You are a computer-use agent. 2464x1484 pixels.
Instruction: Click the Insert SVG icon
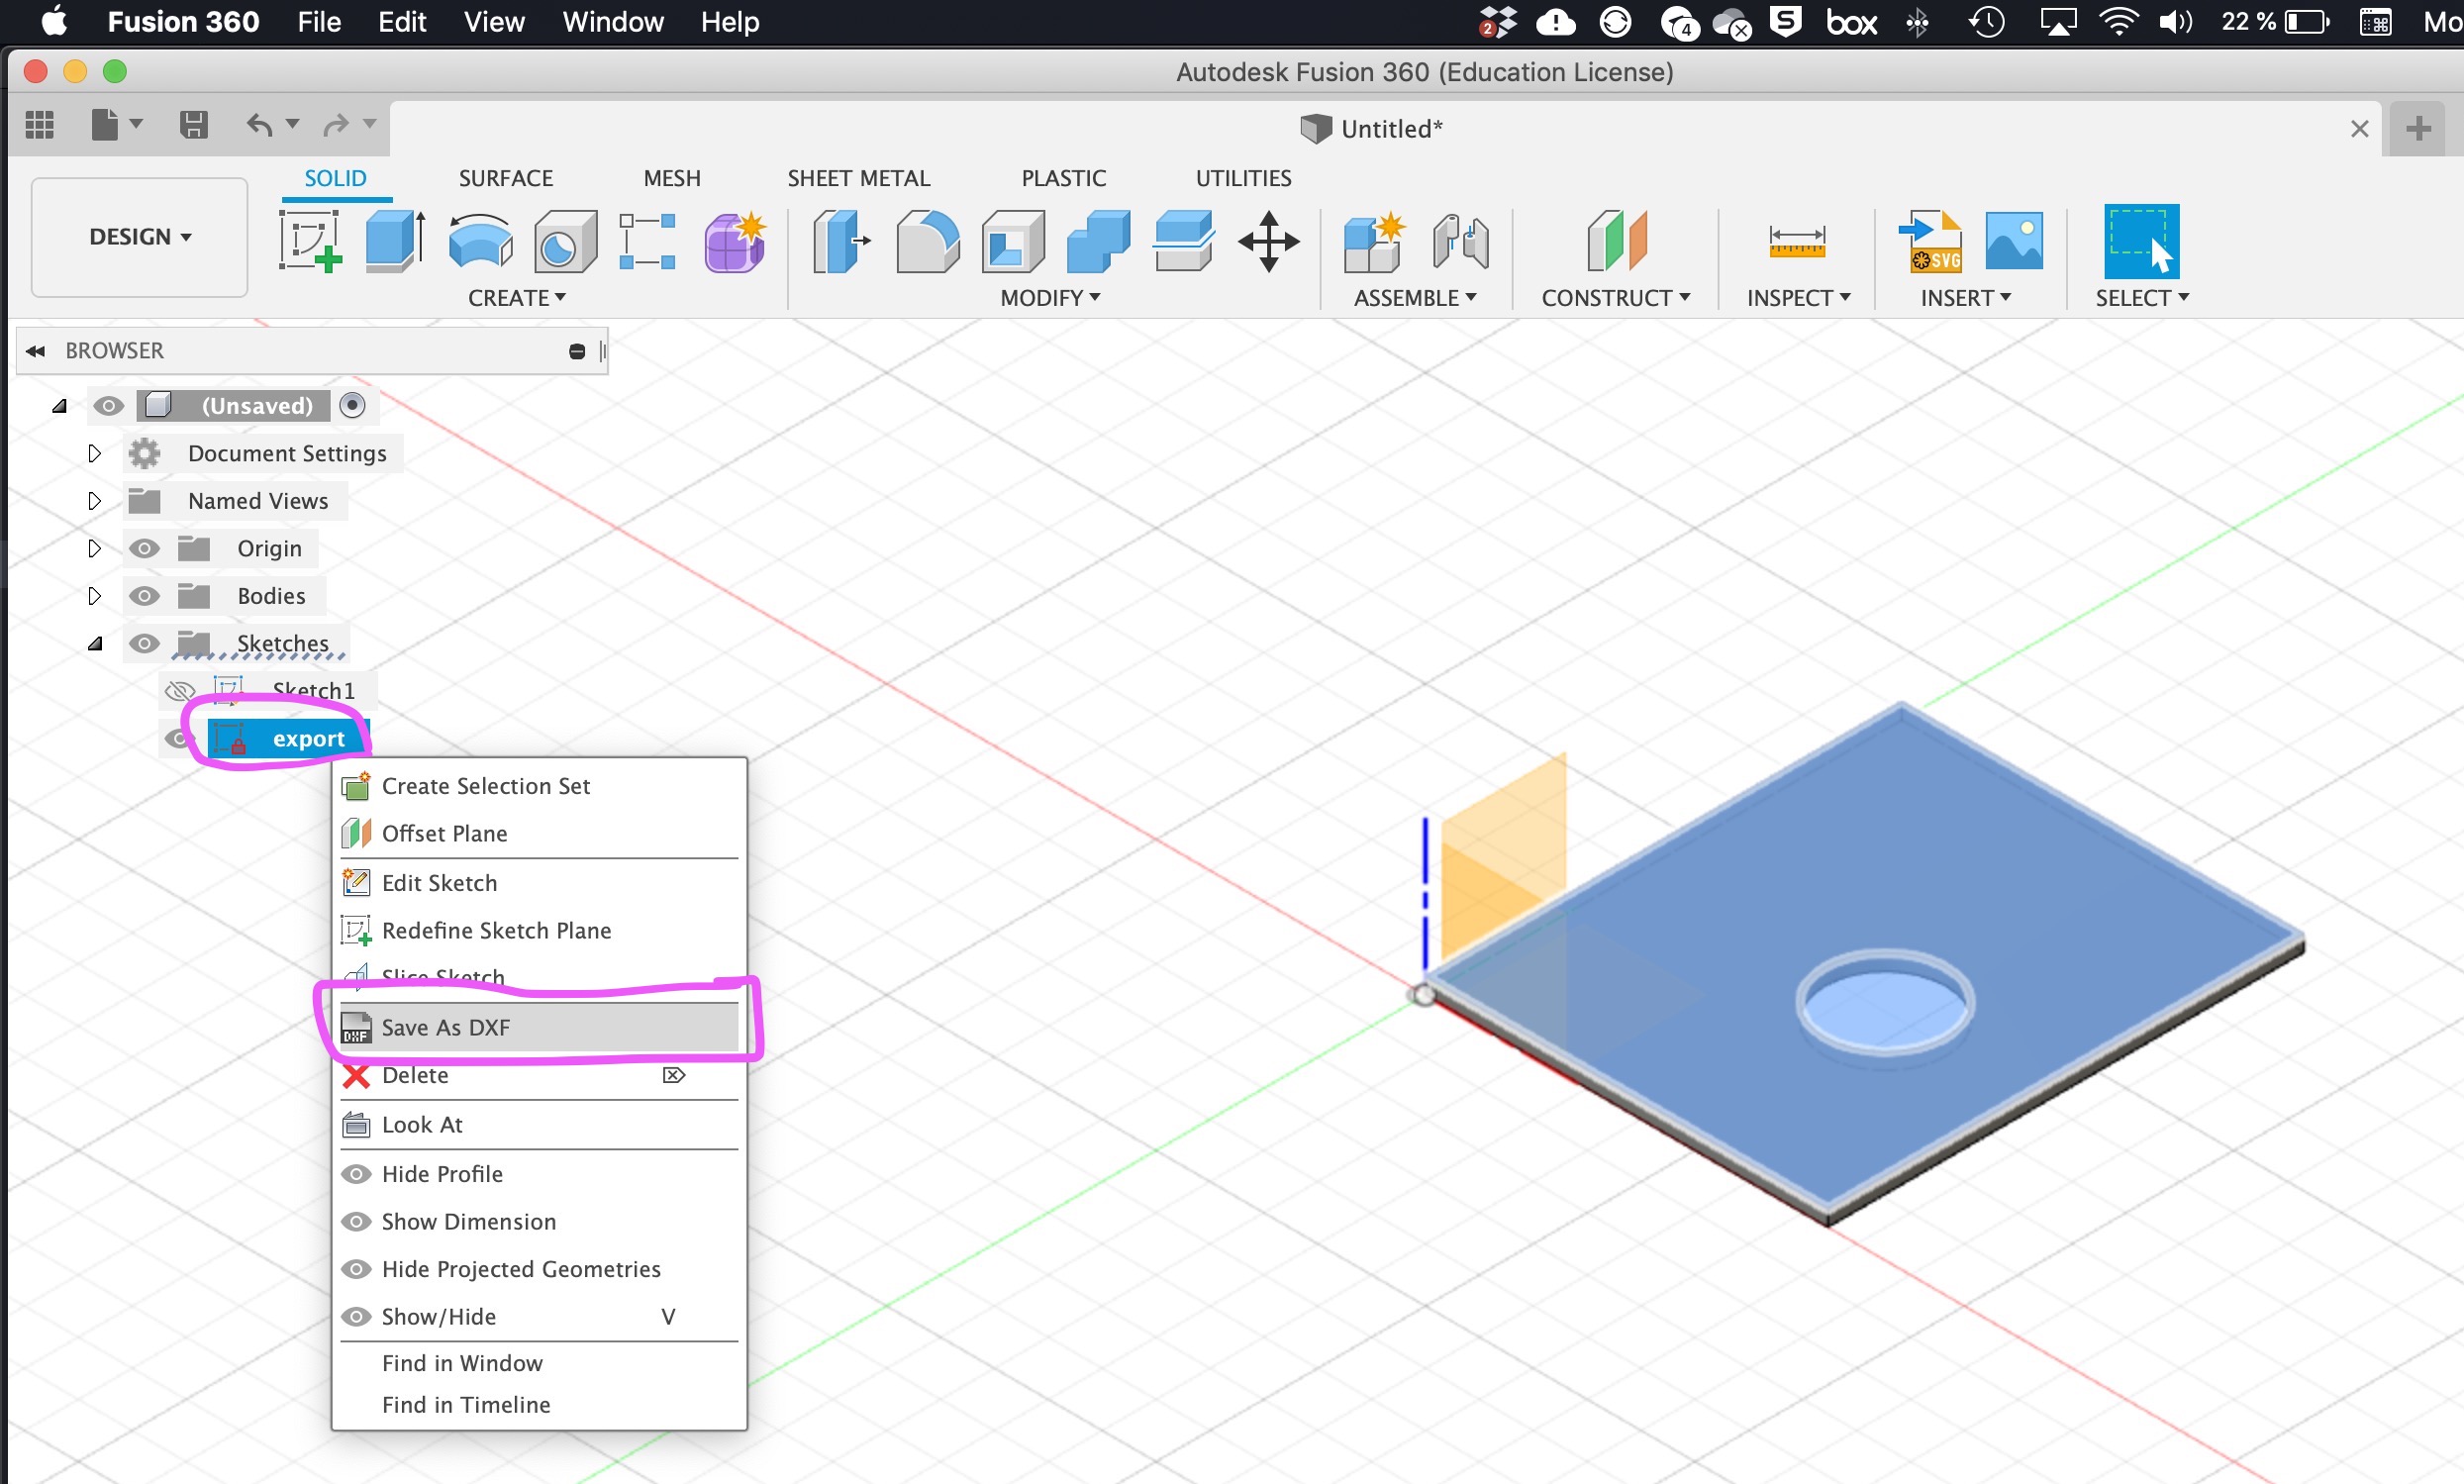[x=1929, y=241]
